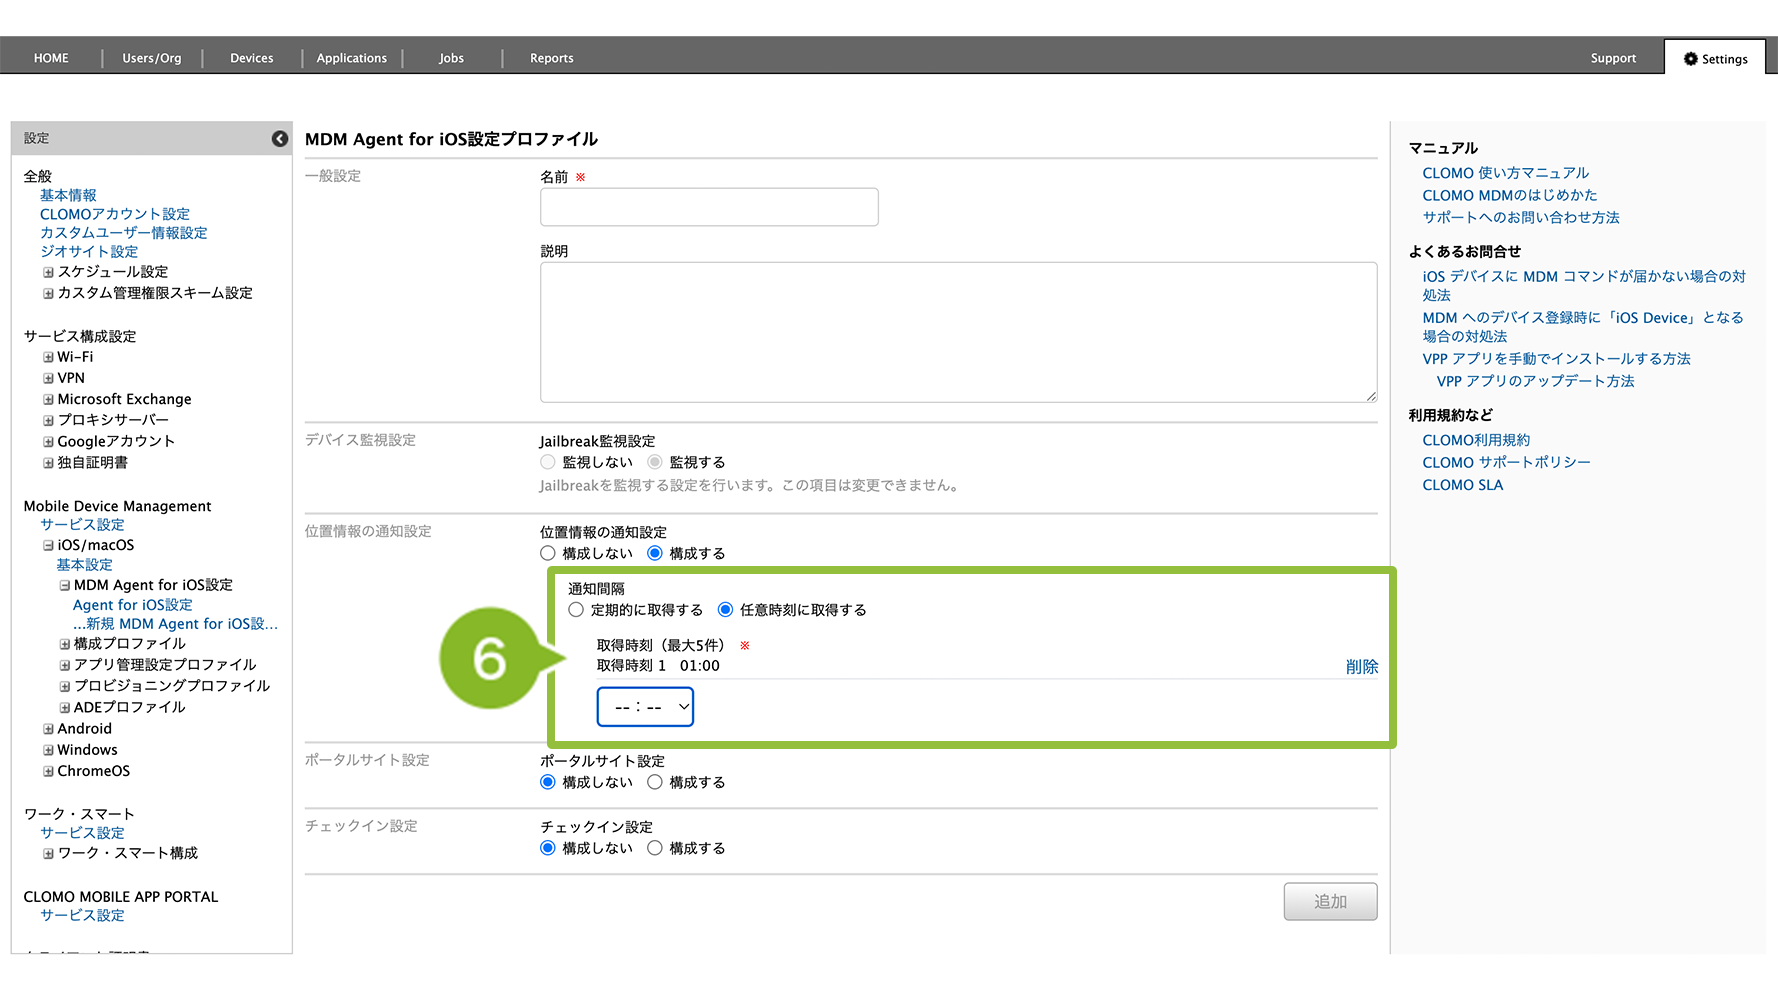The image size is (1778, 1000).
Task: Expand the スケジュール設定 plus icon
Action: click(x=48, y=272)
